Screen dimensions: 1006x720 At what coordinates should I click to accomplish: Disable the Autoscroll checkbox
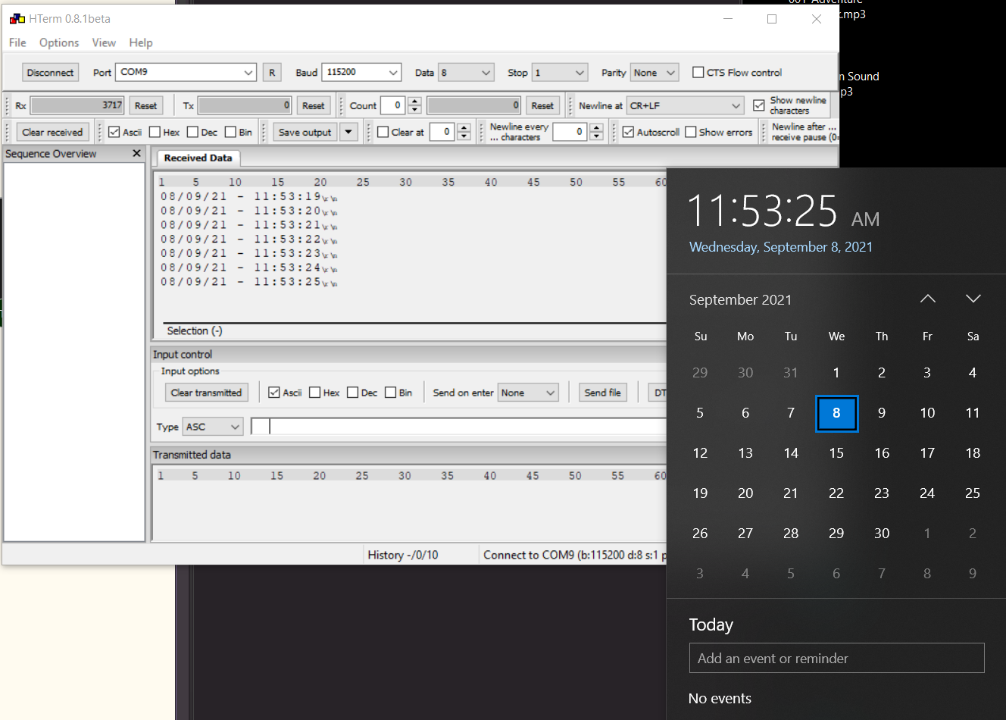coord(628,132)
